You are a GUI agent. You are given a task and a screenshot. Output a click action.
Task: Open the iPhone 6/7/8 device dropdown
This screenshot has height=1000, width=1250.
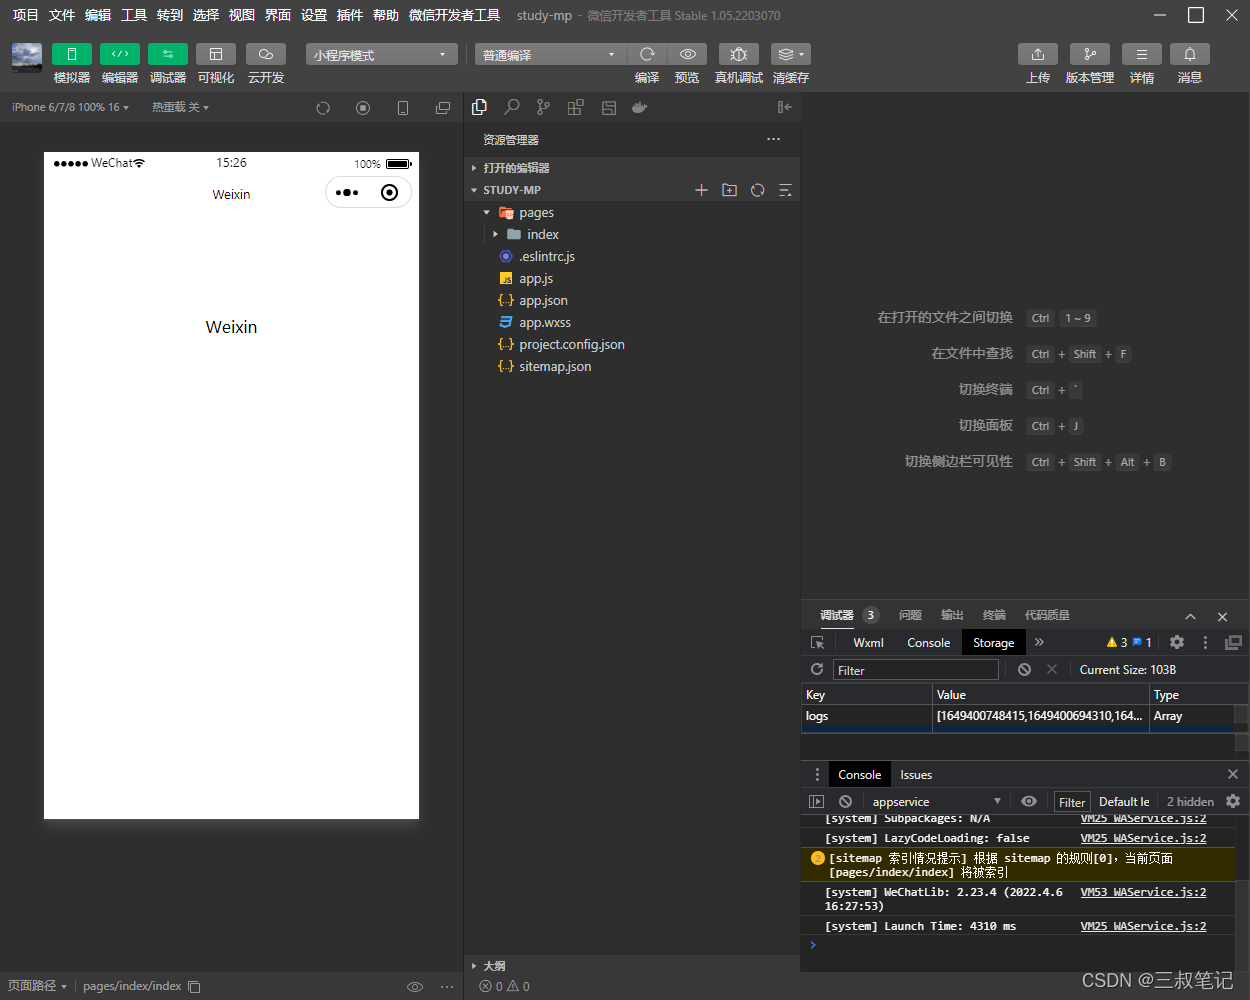point(70,107)
